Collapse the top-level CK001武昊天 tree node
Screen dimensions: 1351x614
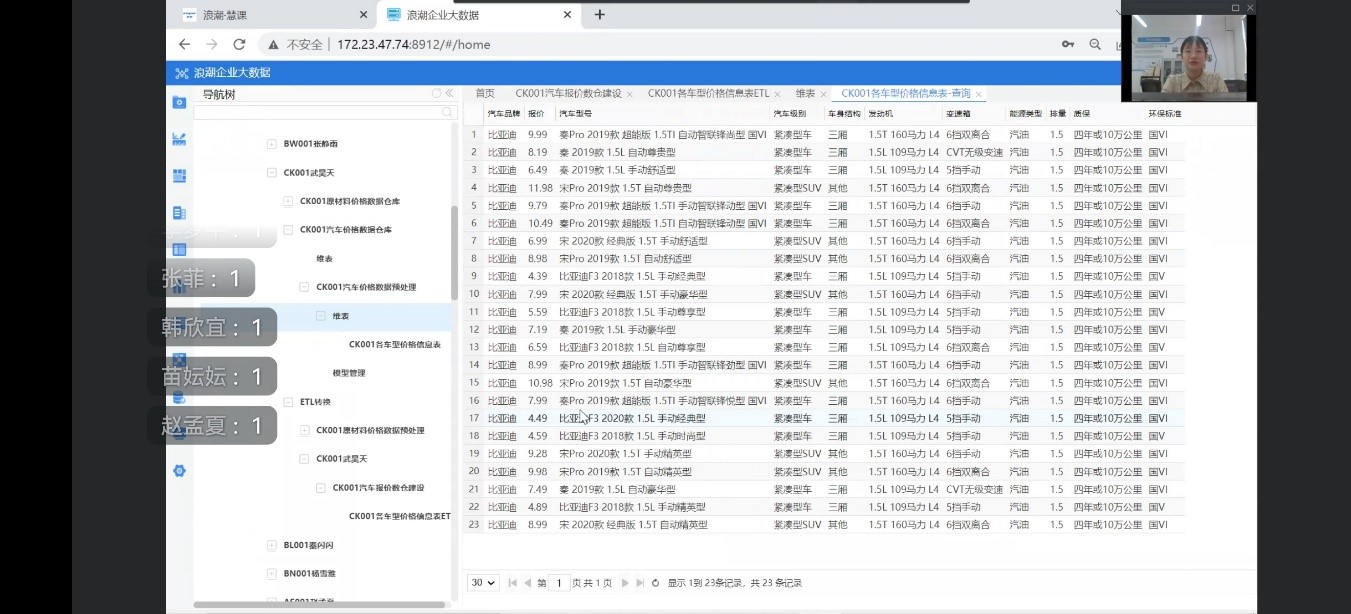click(x=272, y=172)
